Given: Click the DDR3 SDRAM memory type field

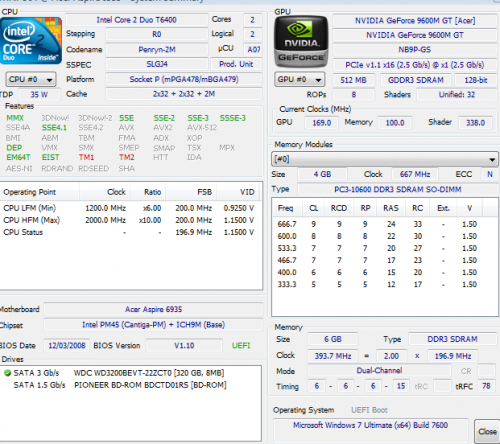Looking at the screenshot, I should (x=452, y=339).
